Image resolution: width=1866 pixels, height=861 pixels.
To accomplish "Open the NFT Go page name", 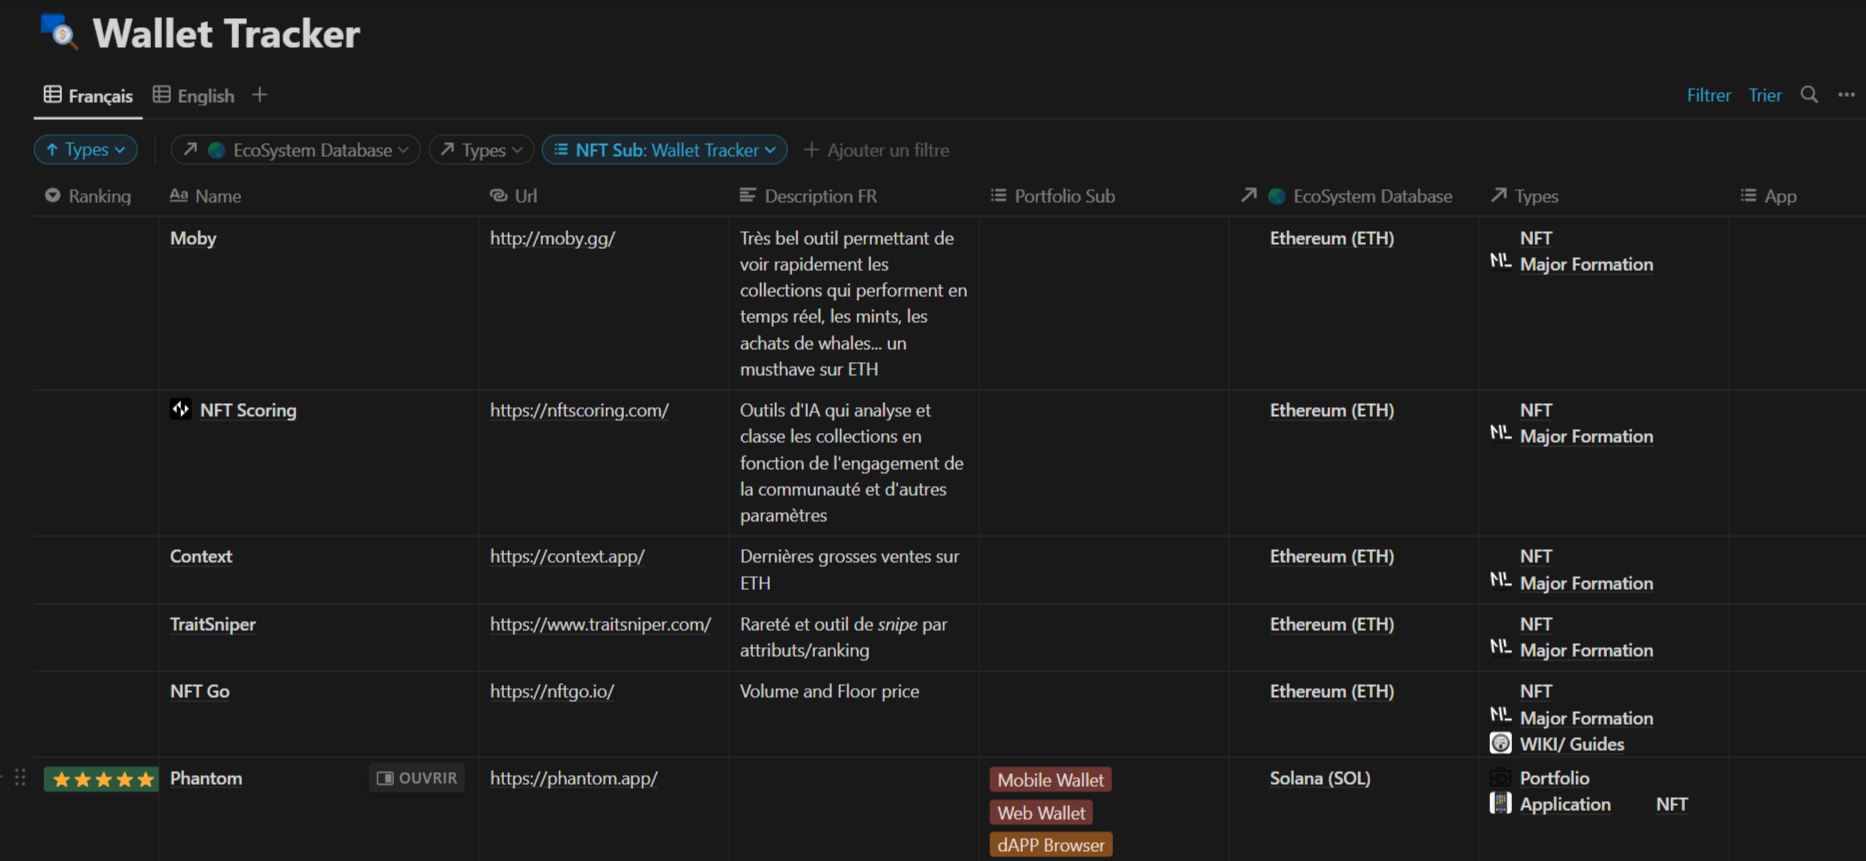I will [x=200, y=691].
